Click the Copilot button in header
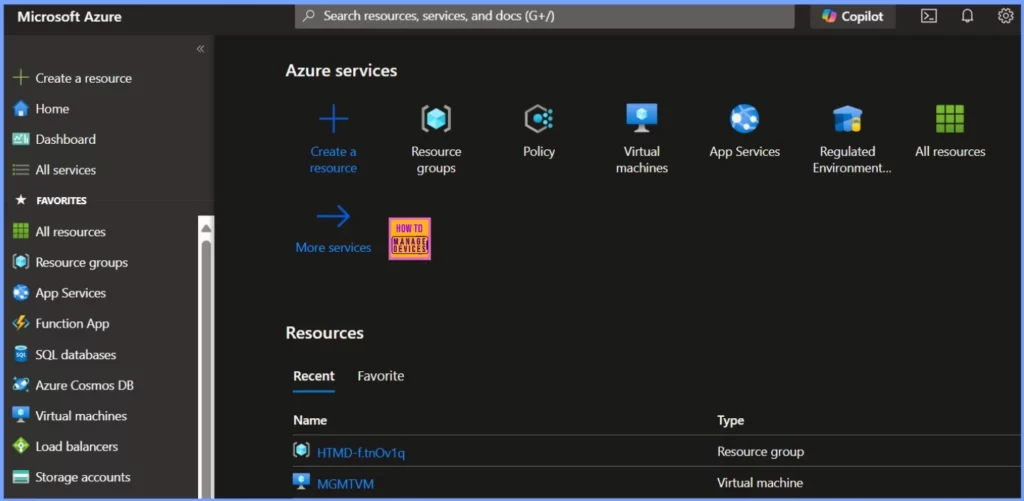 coord(853,16)
